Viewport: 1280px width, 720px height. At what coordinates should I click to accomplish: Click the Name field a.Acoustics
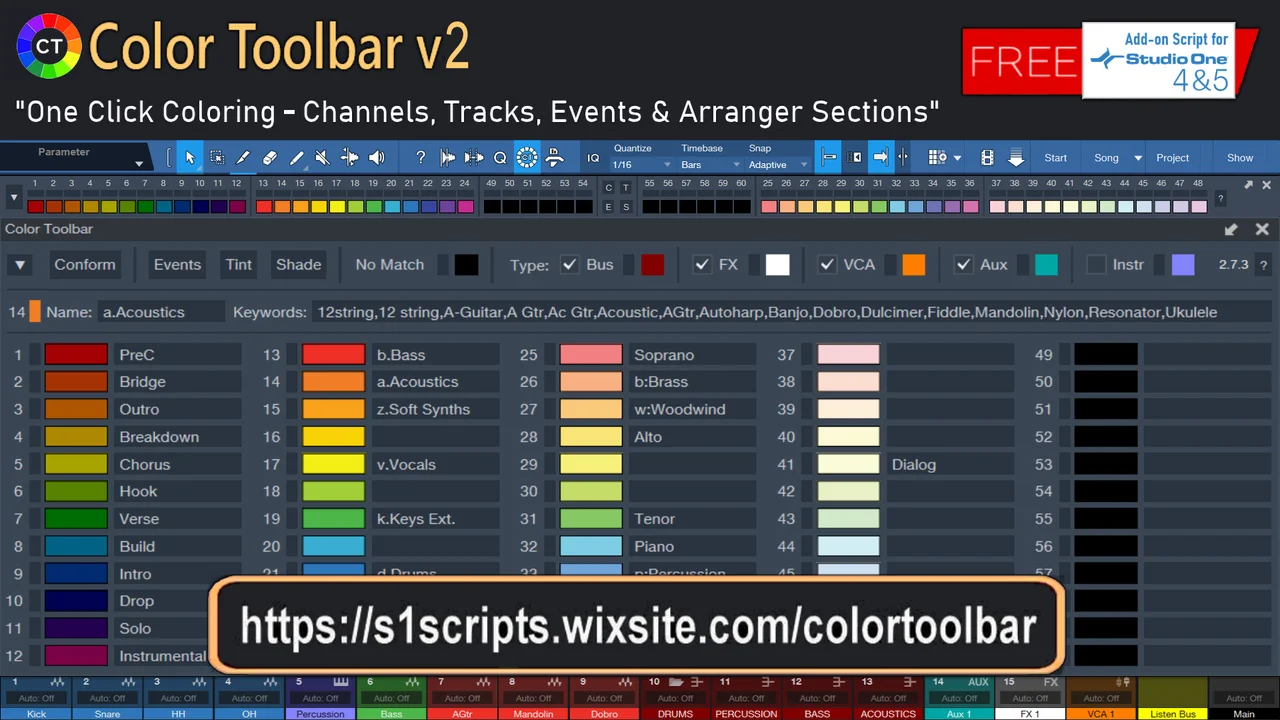click(x=161, y=312)
